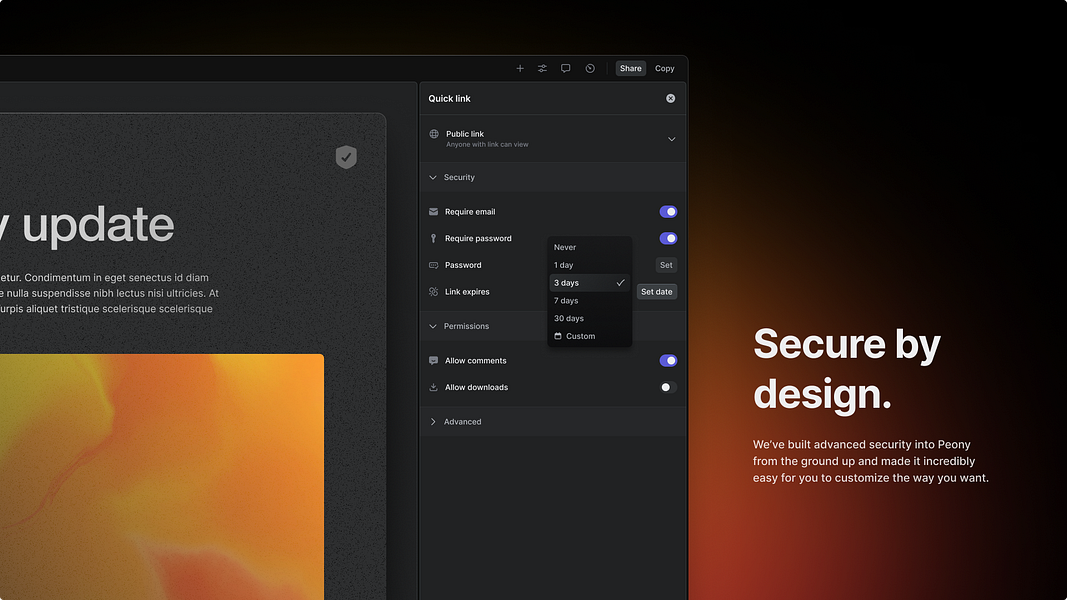Toggle Require password switch off

click(x=668, y=238)
